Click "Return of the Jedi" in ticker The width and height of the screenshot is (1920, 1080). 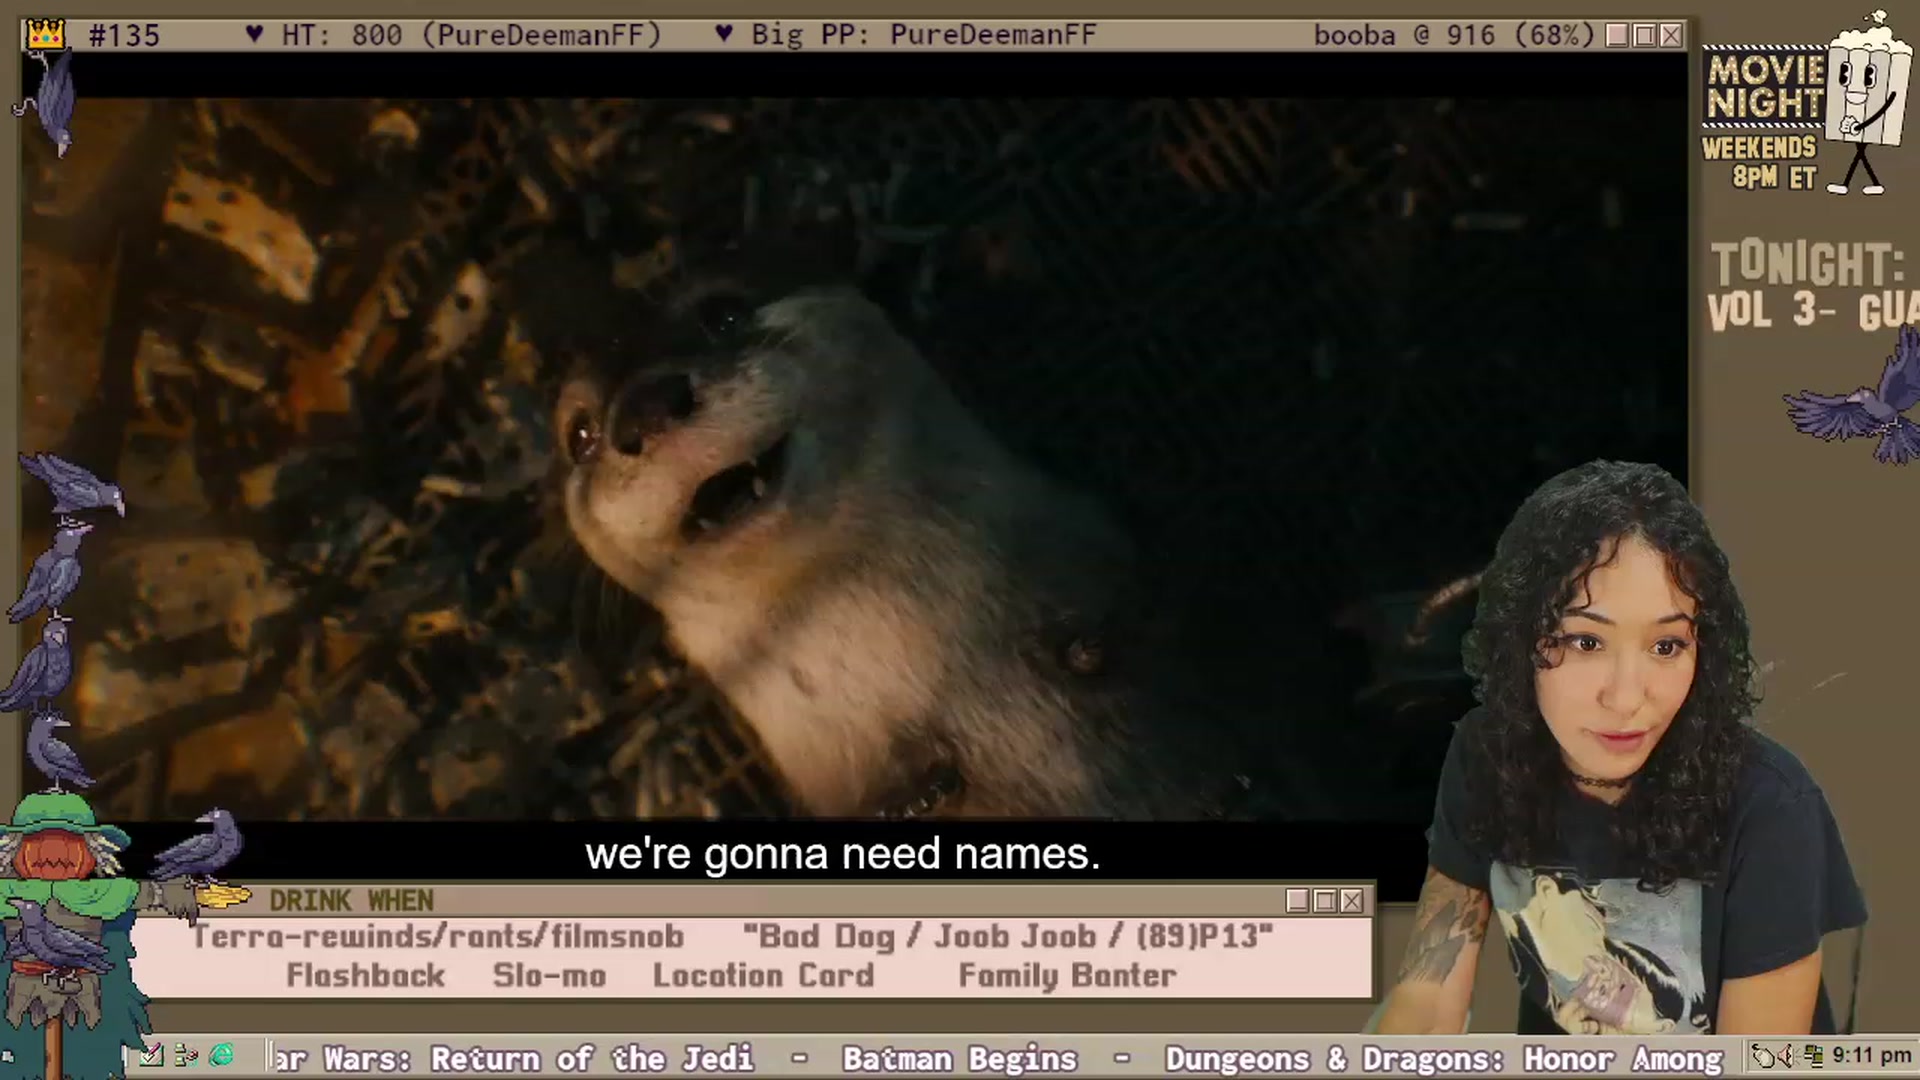coord(592,1058)
